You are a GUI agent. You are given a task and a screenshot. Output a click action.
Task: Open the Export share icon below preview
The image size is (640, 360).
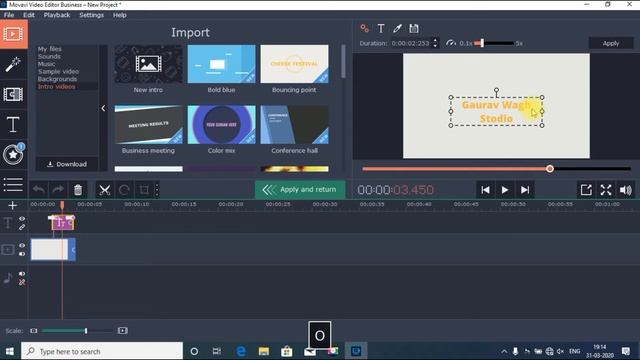pos(586,190)
